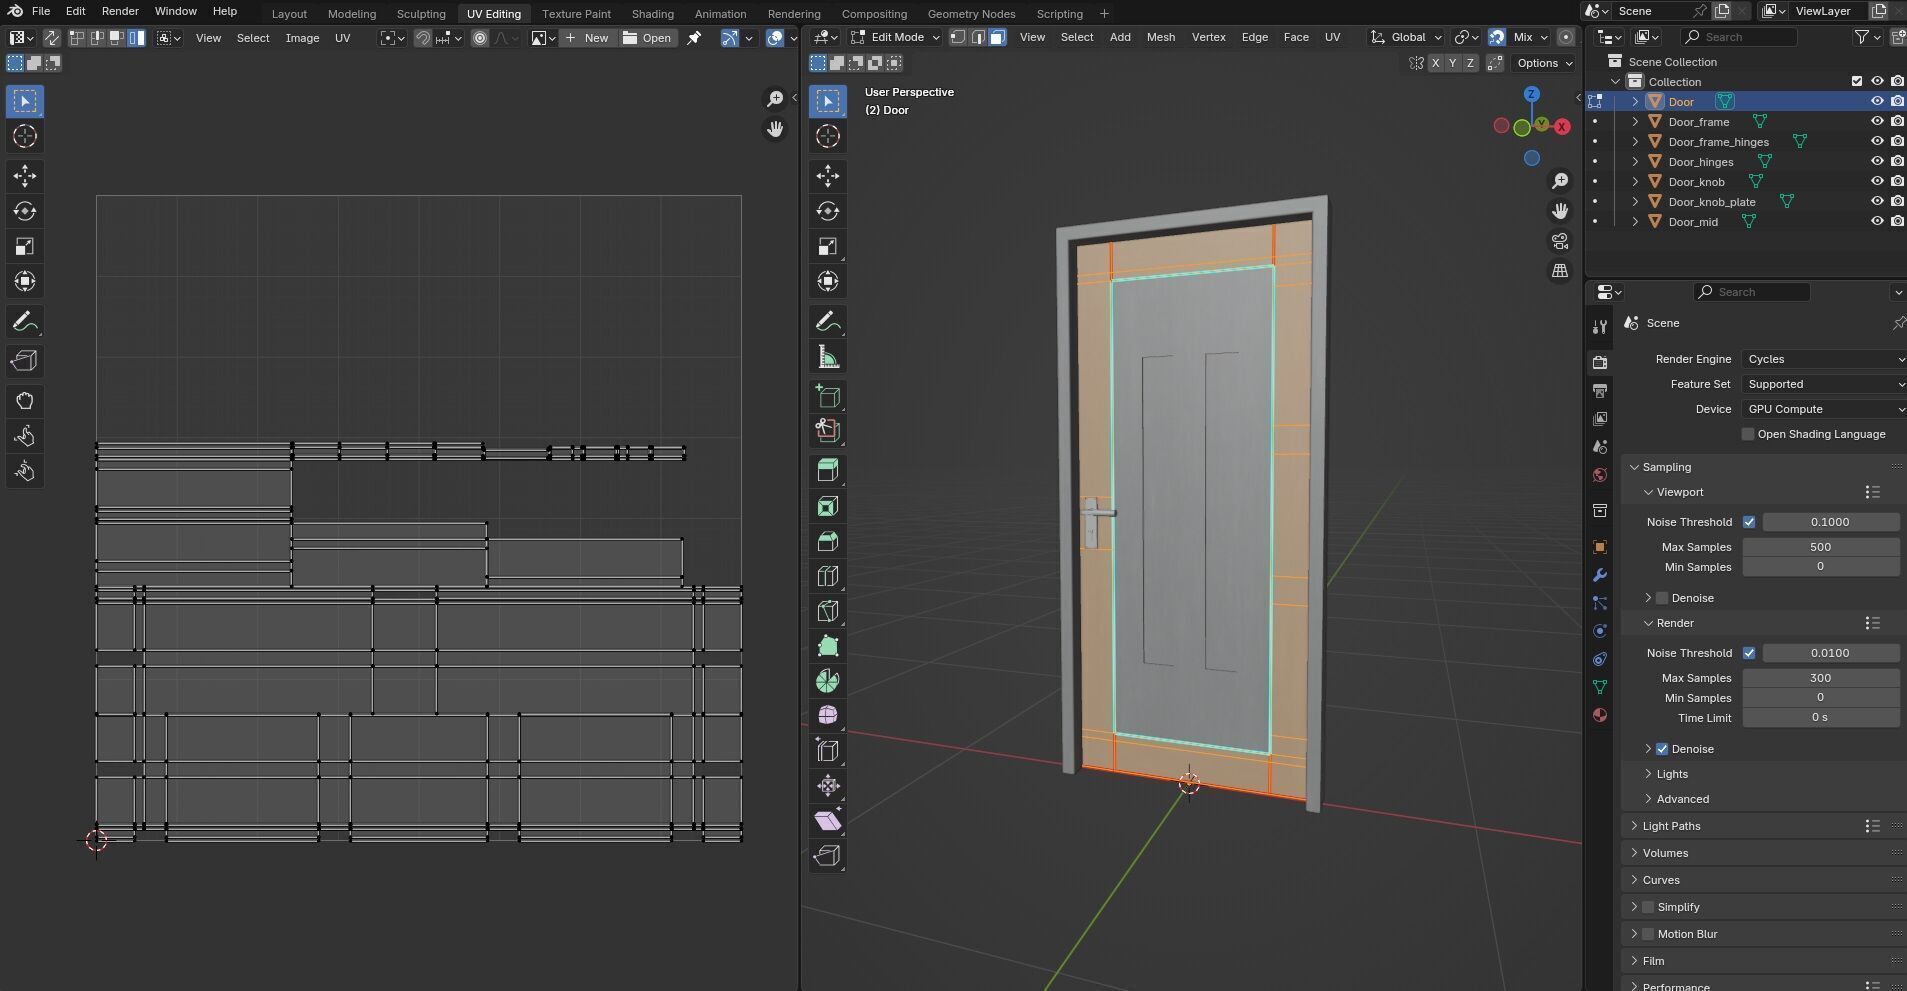Click the Open image button
This screenshot has height=991, width=1907.
[647, 37]
